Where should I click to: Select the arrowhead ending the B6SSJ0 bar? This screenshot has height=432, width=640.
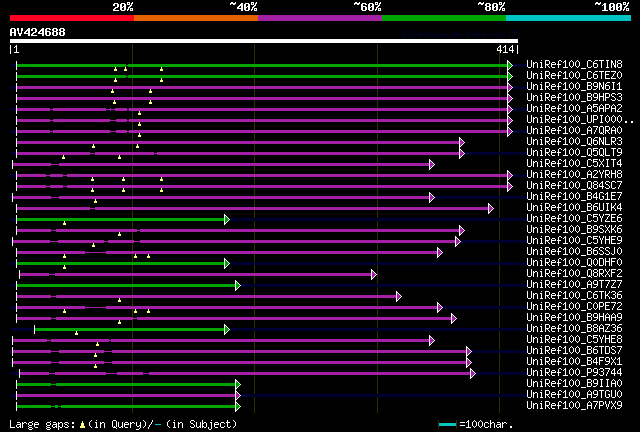440,253
